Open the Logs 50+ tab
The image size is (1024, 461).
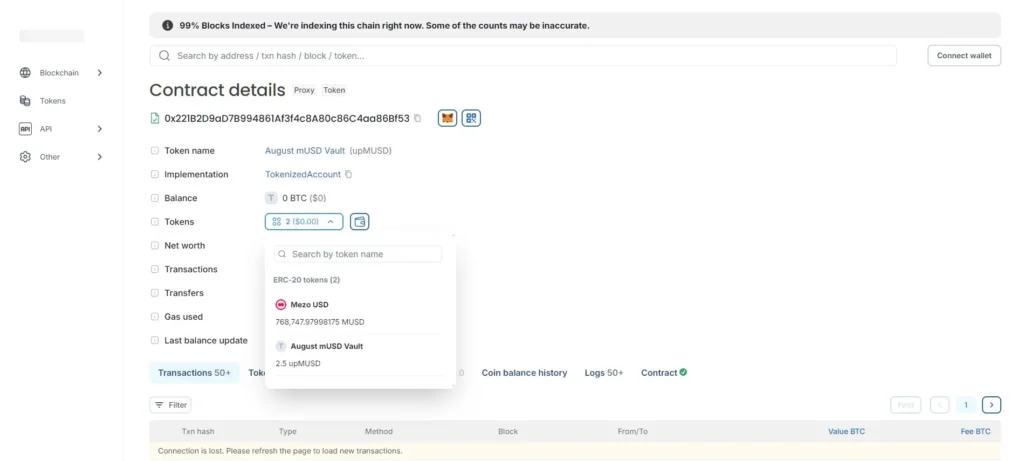(x=604, y=373)
